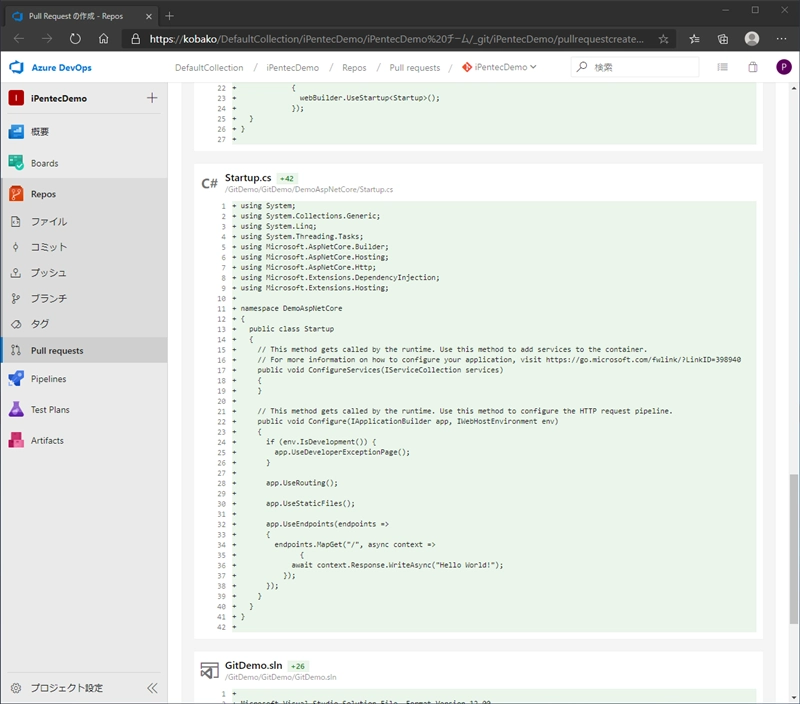
Task: Click the site lock icon in address bar
Action: pyautogui.click(x=136, y=39)
